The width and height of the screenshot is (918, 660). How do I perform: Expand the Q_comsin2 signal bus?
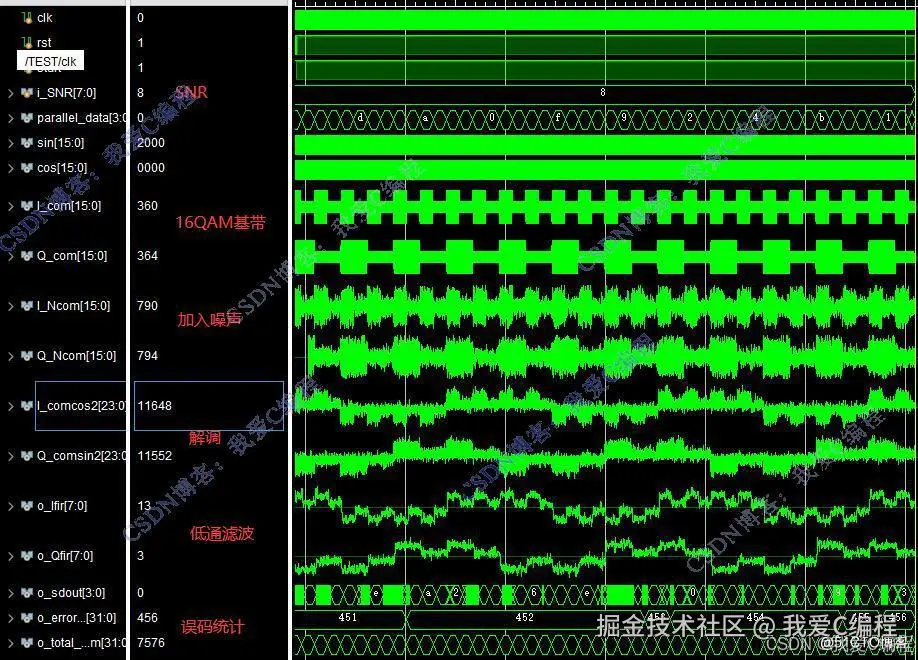(x=11, y=456)
